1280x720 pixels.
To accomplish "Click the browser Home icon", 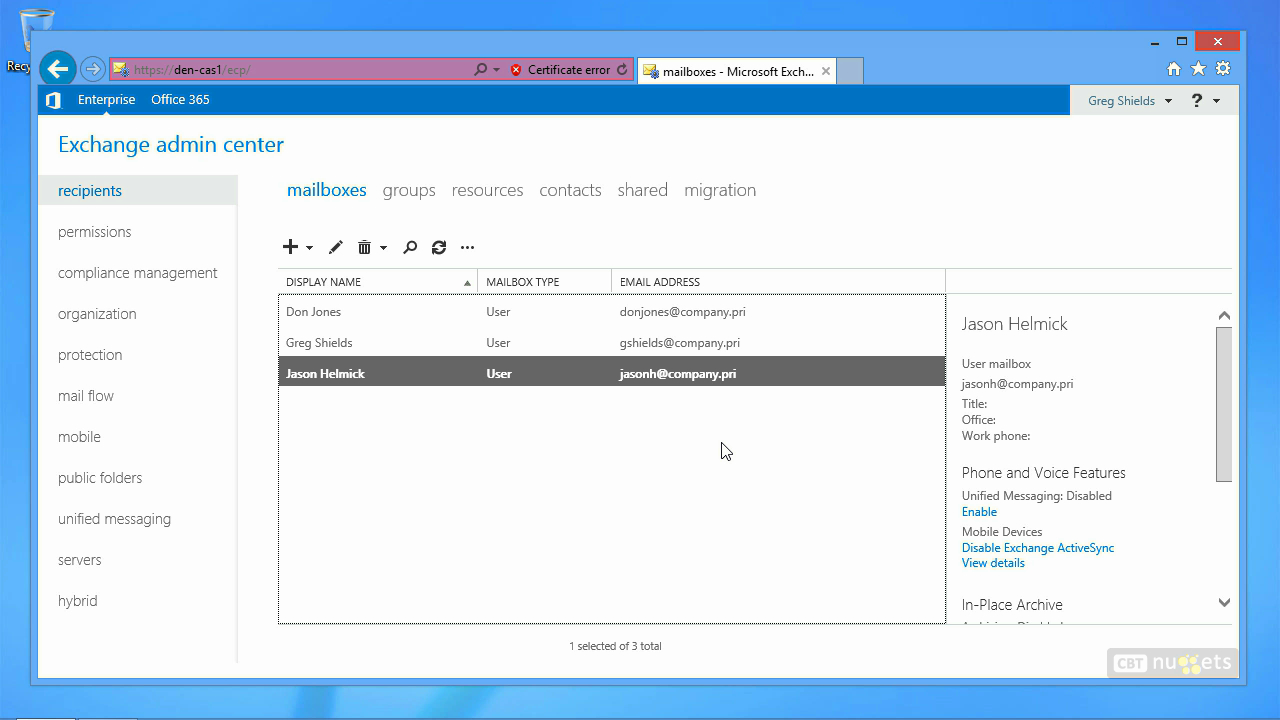I will (1174, 69).
